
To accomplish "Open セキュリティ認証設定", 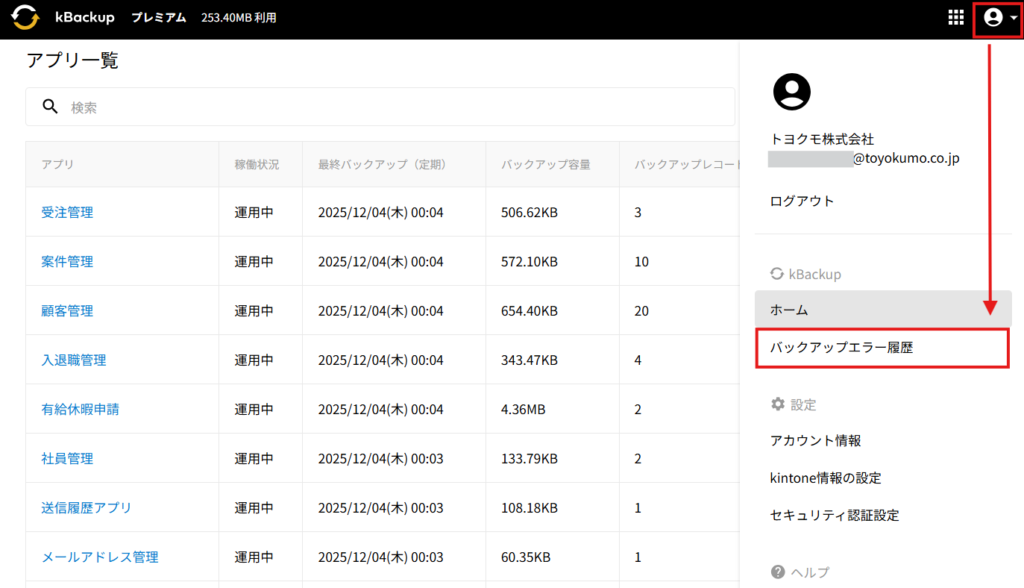I will click(834, 515).
